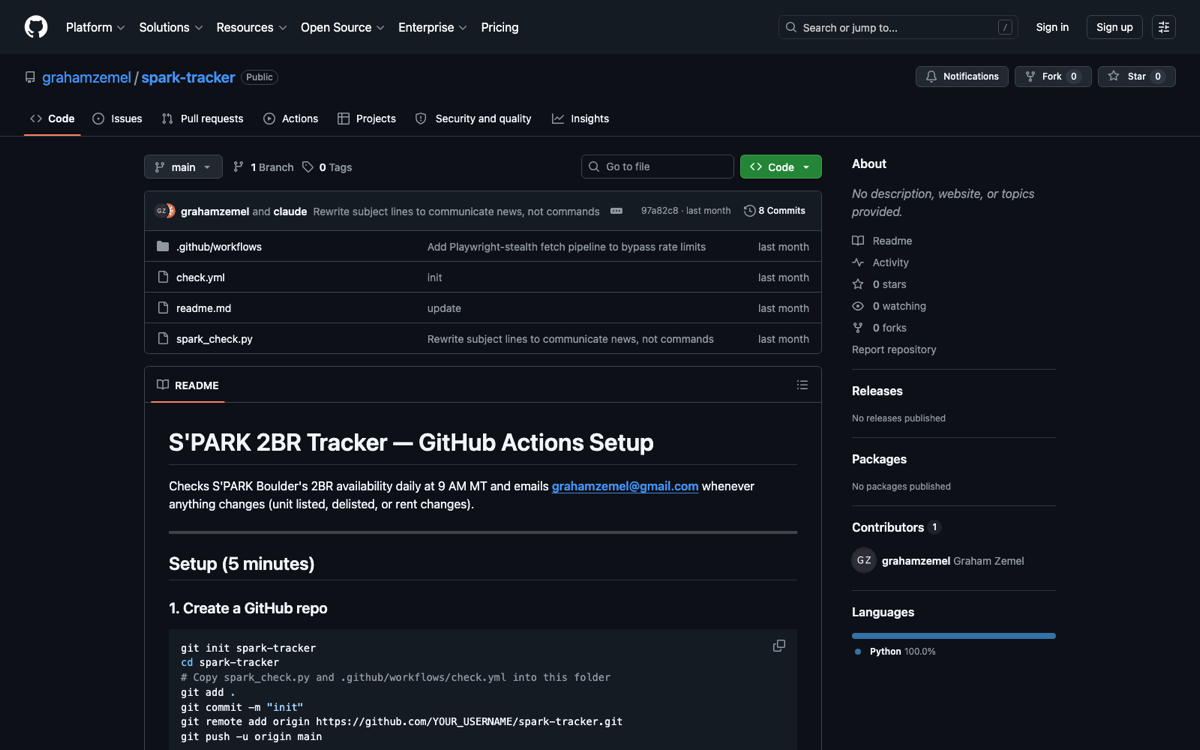Expand the Enterprise menu
Viewport: 1200px width, 750px height.
(x=433, y=27)
